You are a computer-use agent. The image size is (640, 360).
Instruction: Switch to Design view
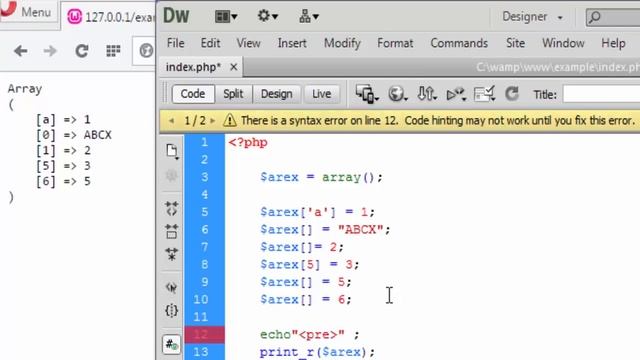point(276,94)
